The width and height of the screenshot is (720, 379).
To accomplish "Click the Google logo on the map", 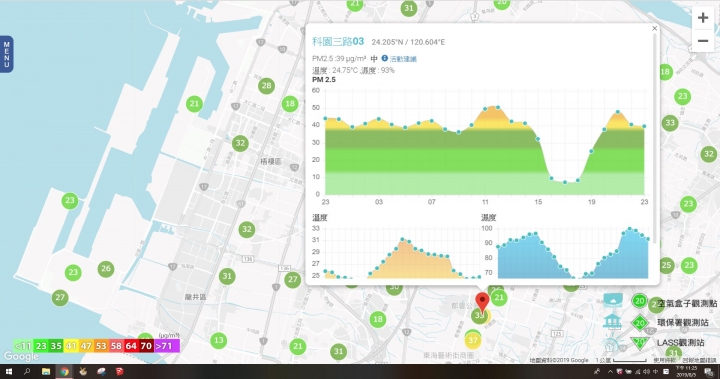I will point(21,356).
